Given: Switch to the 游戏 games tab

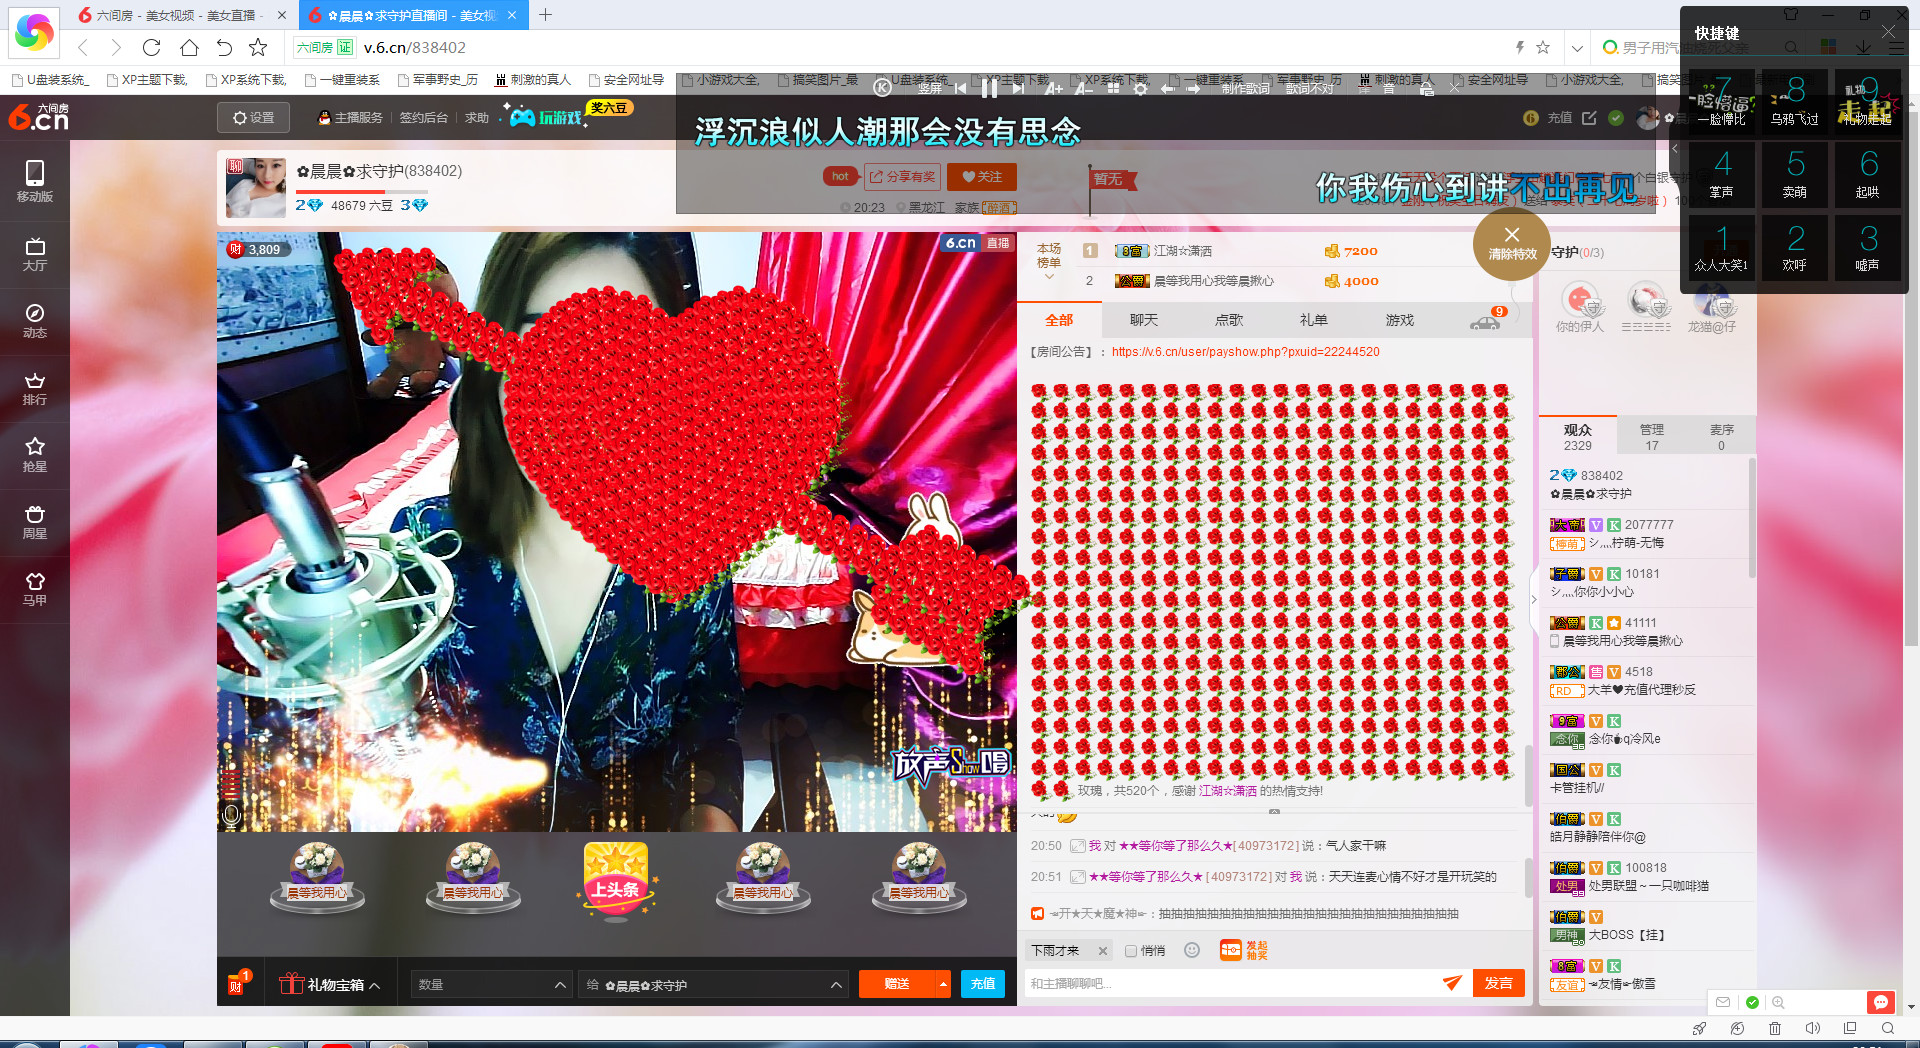Looking at the screenshot, I should point(1400,320).
